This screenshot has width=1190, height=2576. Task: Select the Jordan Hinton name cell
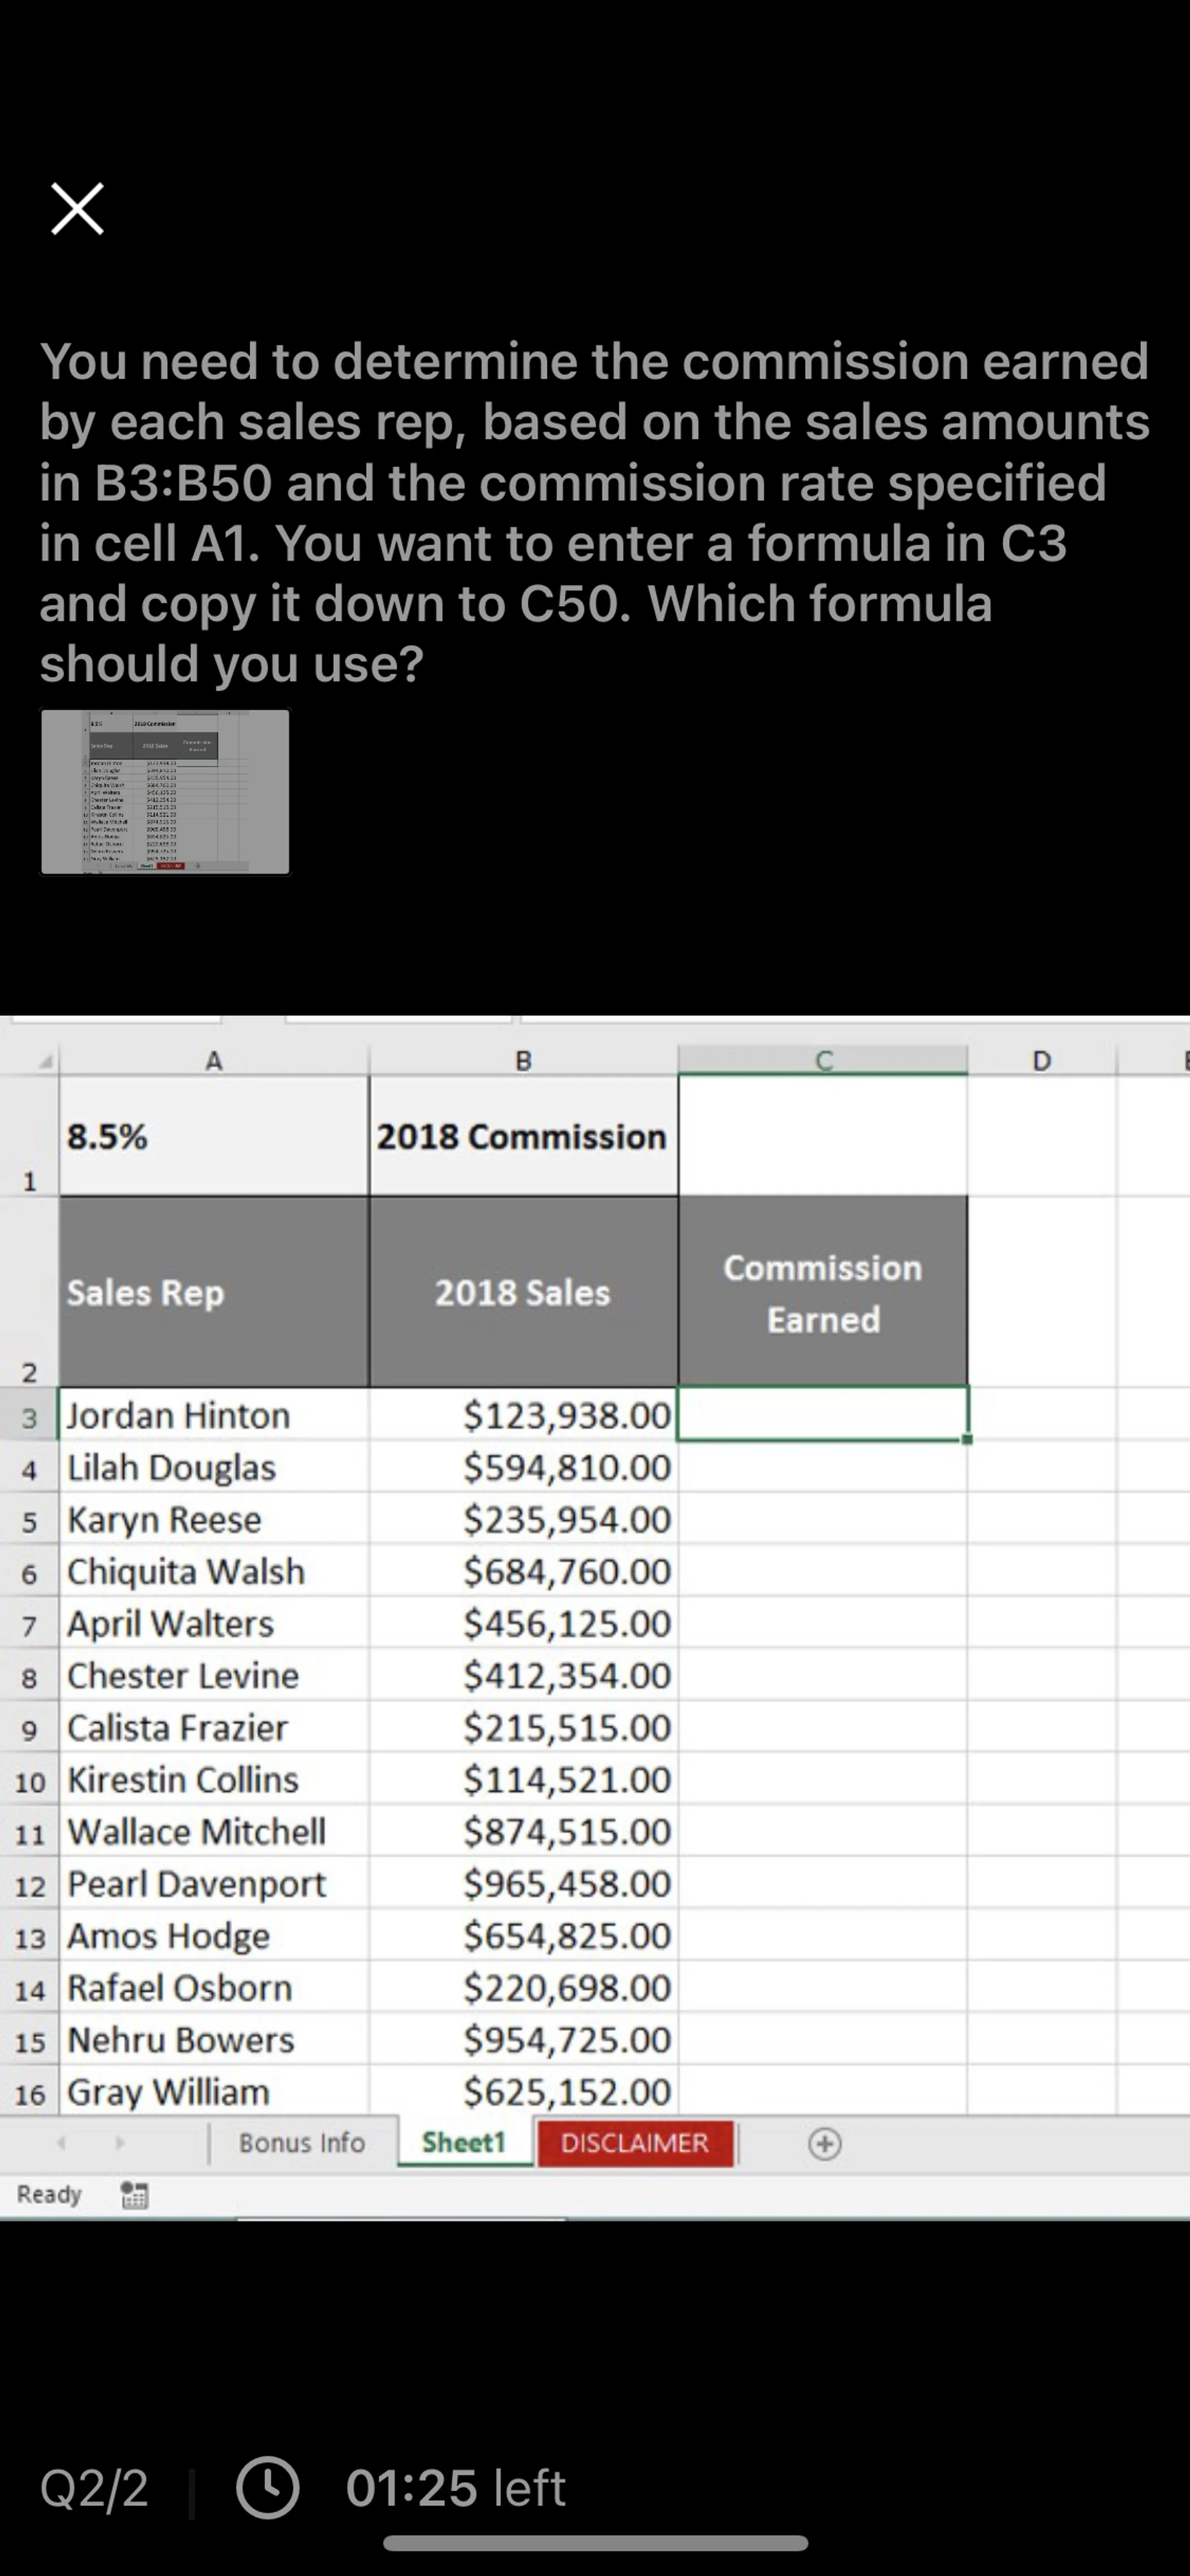pos(213,1415)
